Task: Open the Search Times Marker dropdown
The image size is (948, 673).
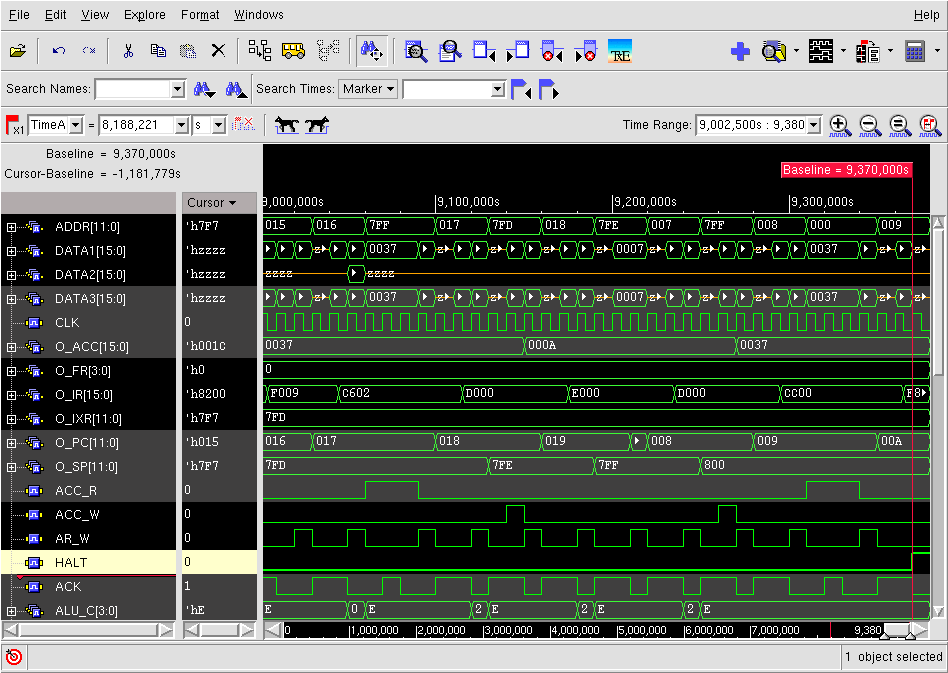Action: [368, 89]
